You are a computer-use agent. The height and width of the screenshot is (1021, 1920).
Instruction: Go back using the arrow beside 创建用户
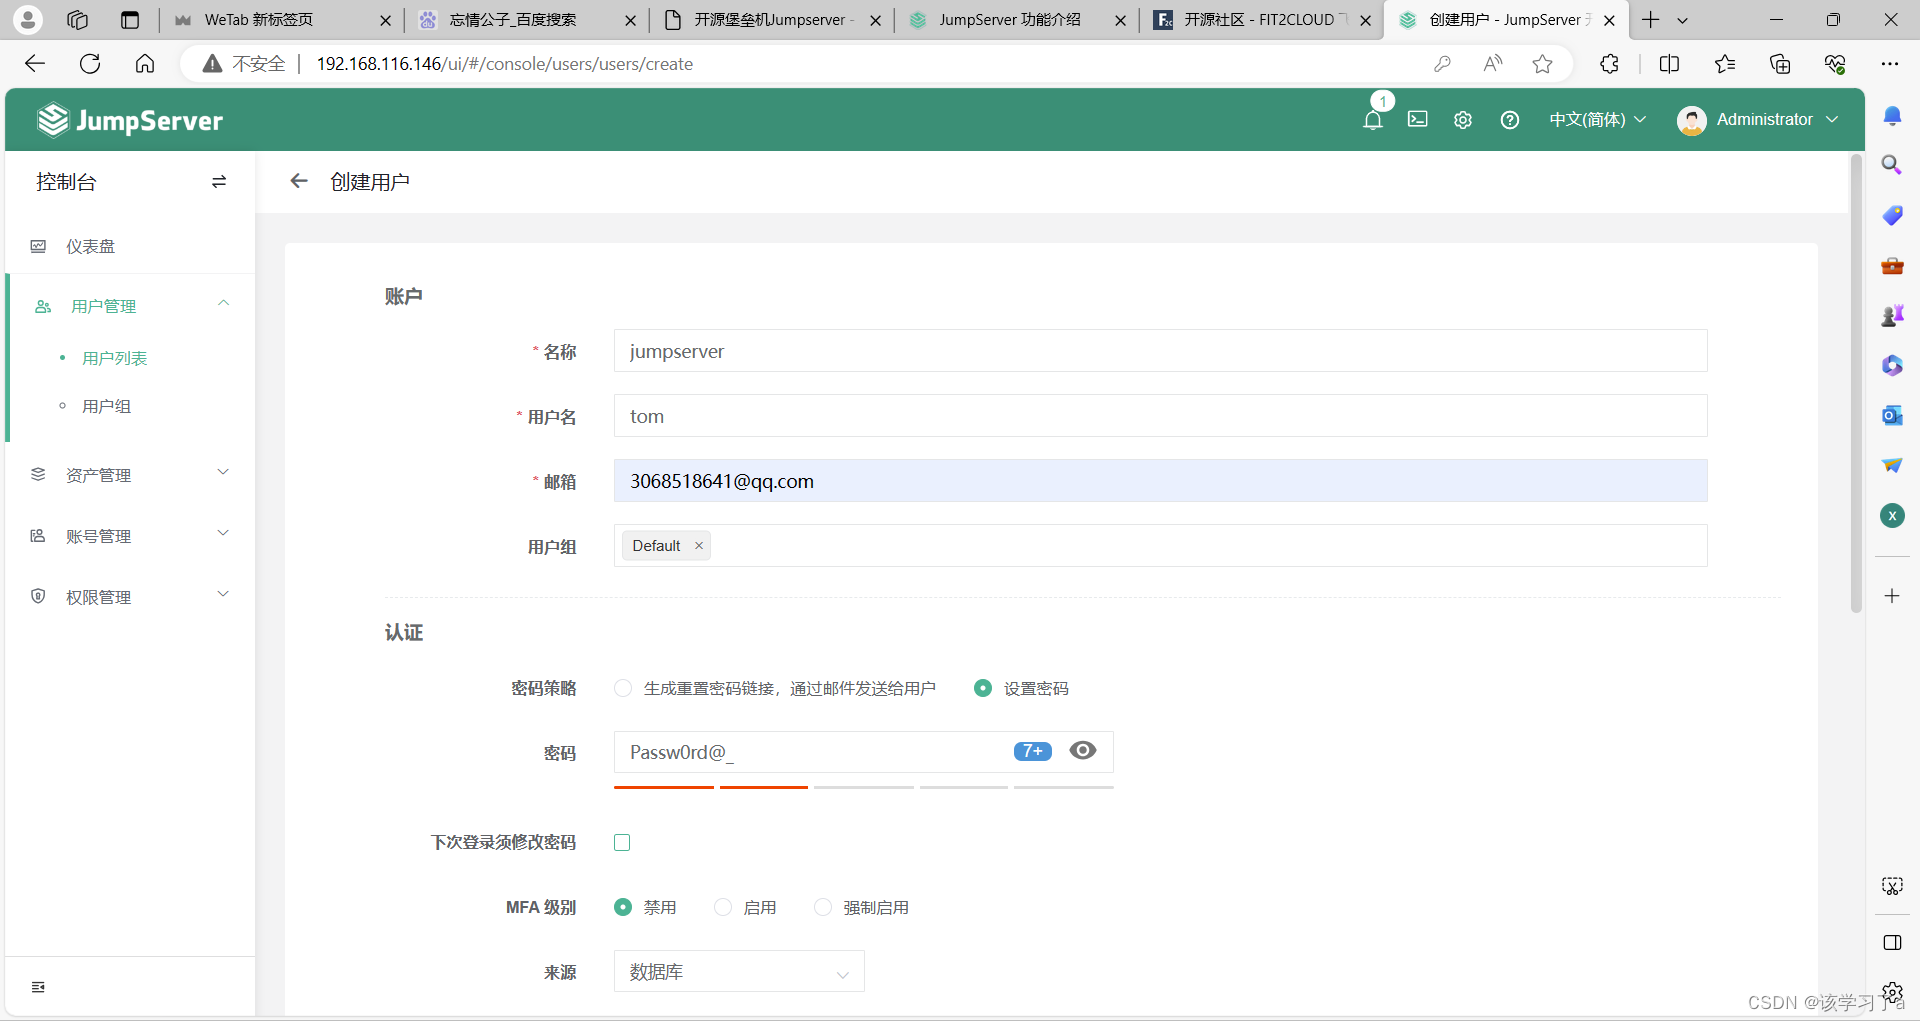click(298, 181)
